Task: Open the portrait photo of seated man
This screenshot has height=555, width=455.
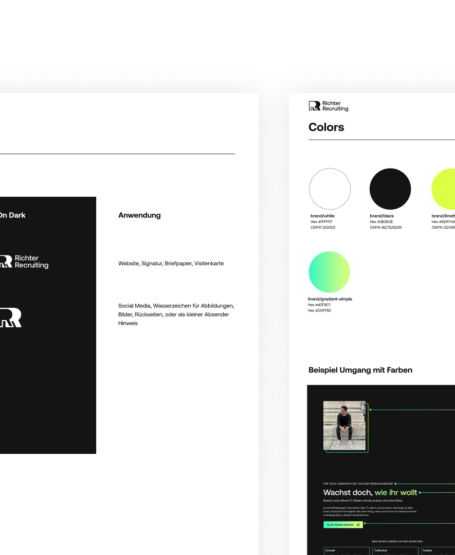Action: [x=345, y=425]
